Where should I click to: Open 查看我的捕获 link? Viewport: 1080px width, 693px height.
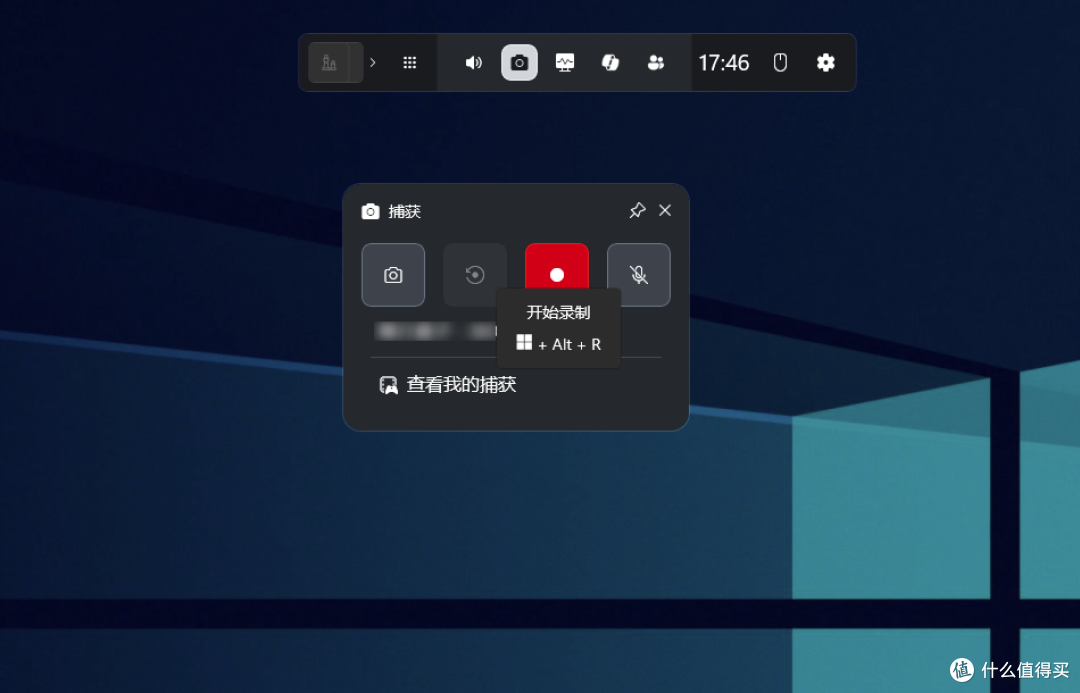(x=448, y=384)
